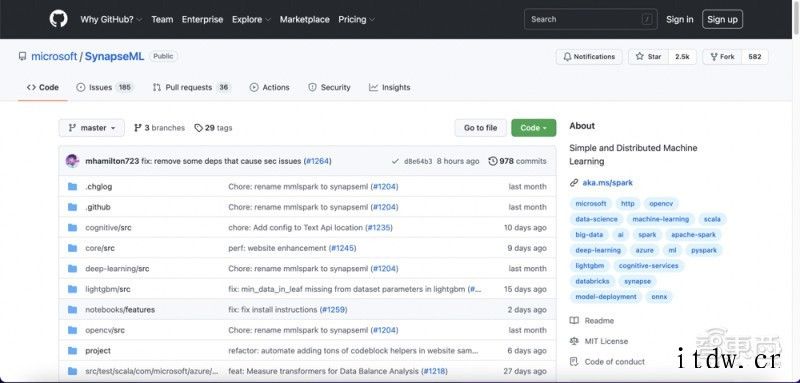Viewport: 800px width, 383px height.
Task: Open the aka.ms/spark website link
Action: (x=608, y=183)
